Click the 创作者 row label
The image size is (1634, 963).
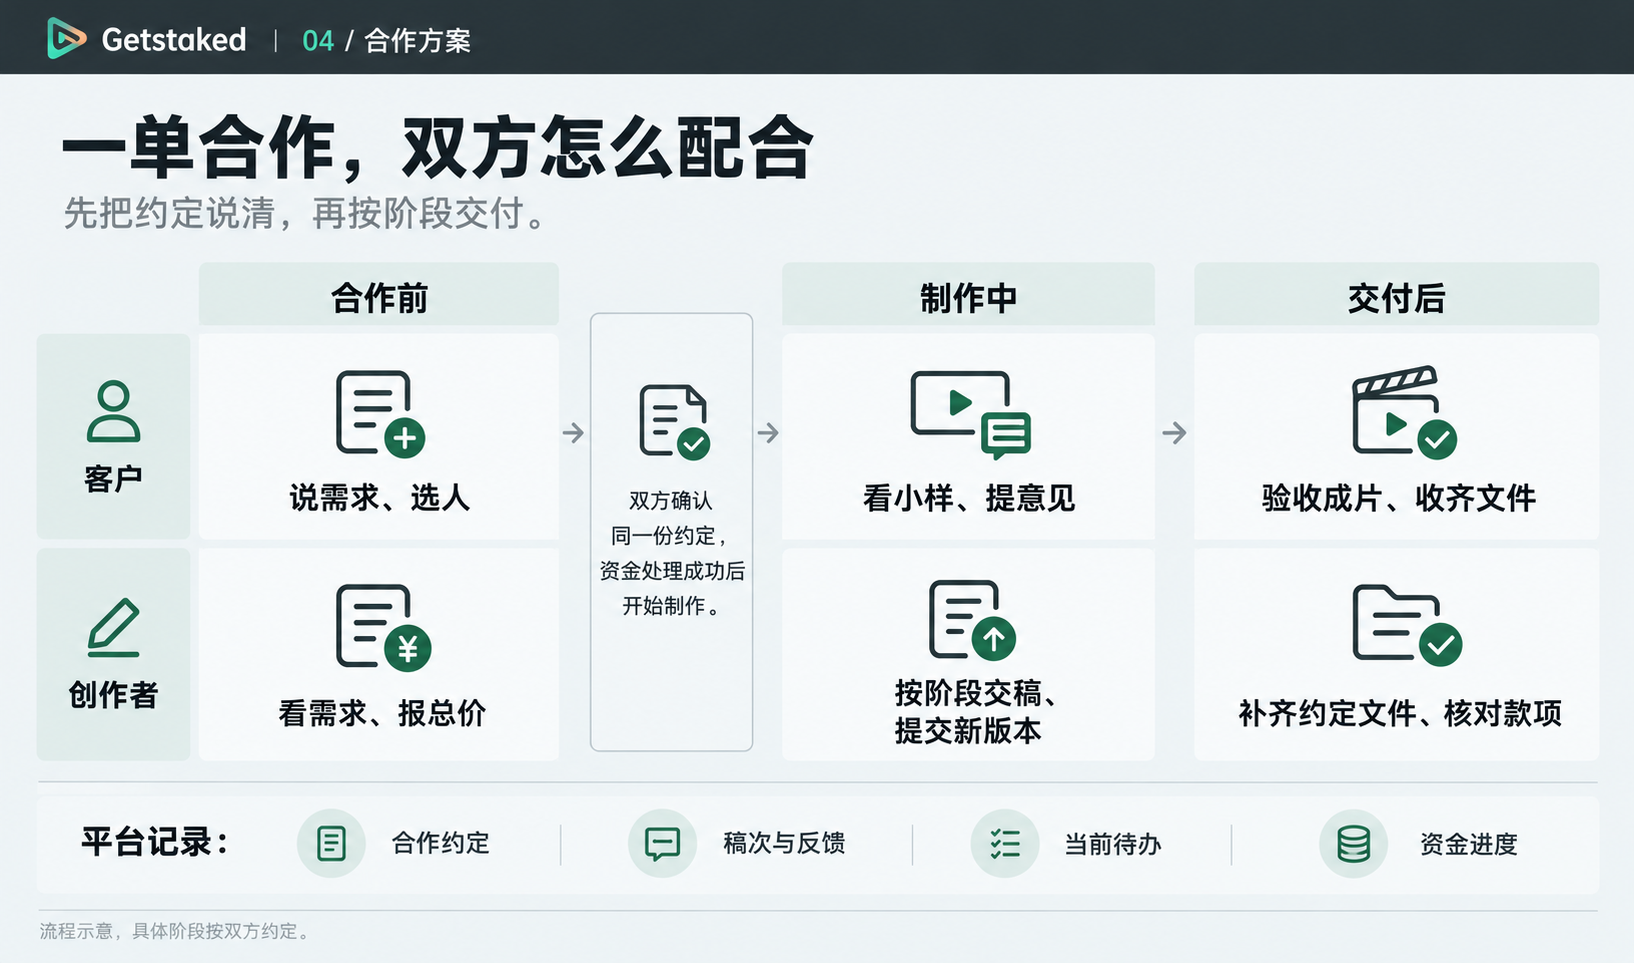click(x=113, y=694)
